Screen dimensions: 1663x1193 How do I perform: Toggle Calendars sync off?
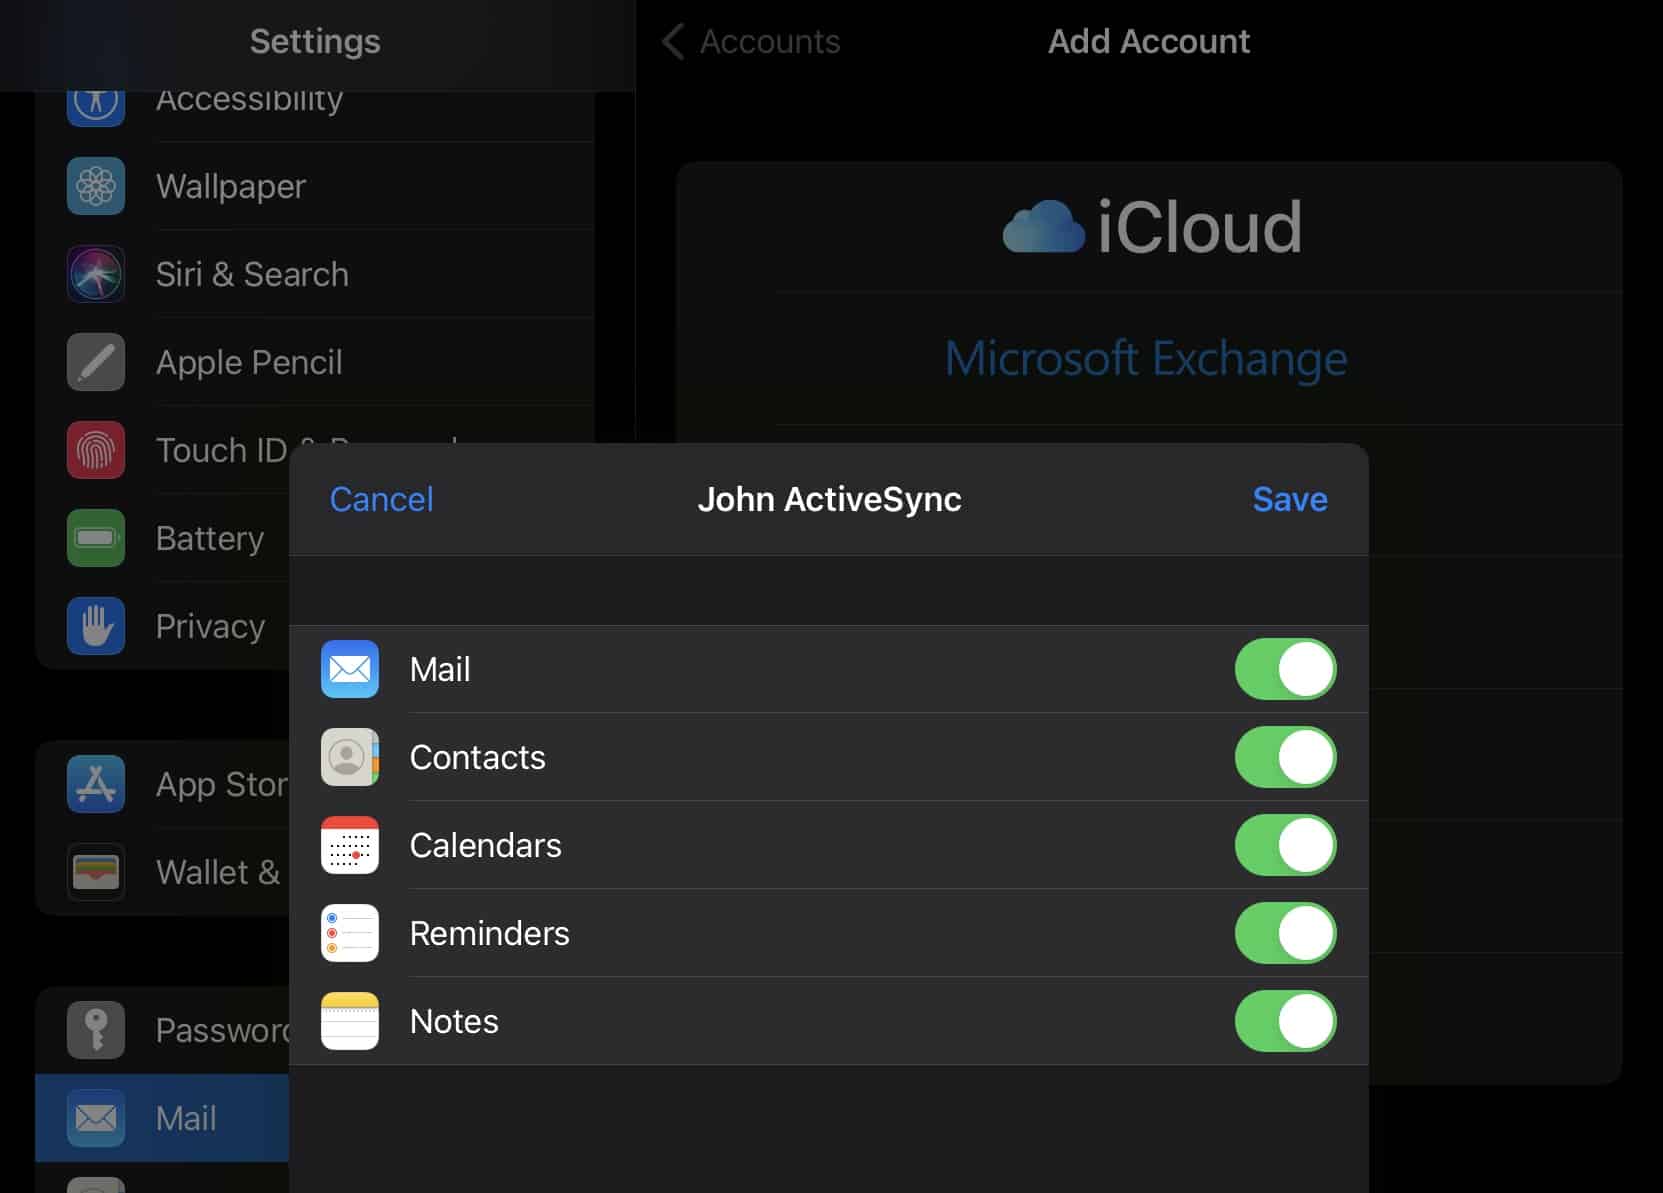1285,845
